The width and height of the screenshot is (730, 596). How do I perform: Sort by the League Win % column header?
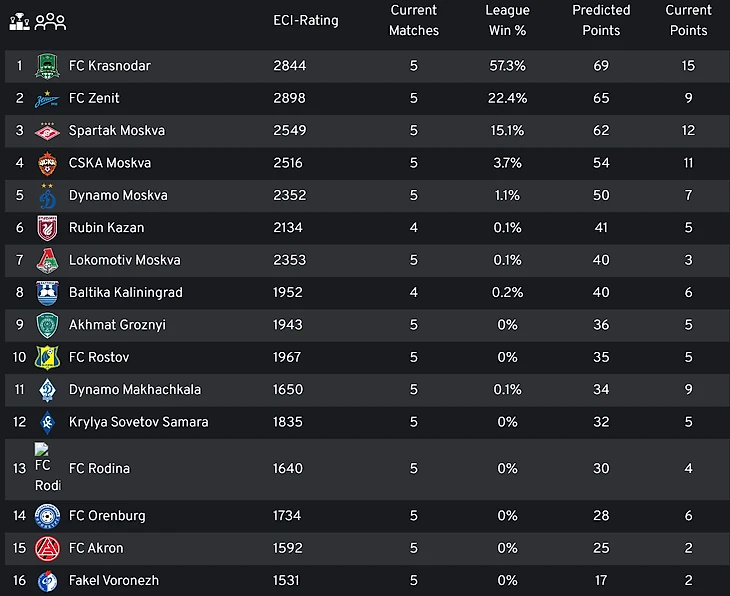coord(507,20)
